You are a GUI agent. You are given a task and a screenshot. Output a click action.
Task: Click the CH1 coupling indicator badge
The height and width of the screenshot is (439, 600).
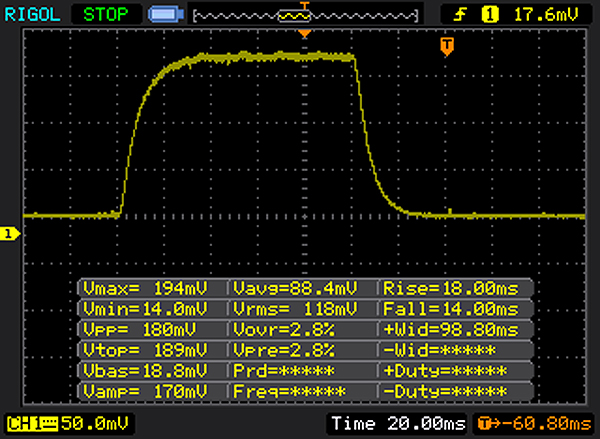[x=32, y=424]
